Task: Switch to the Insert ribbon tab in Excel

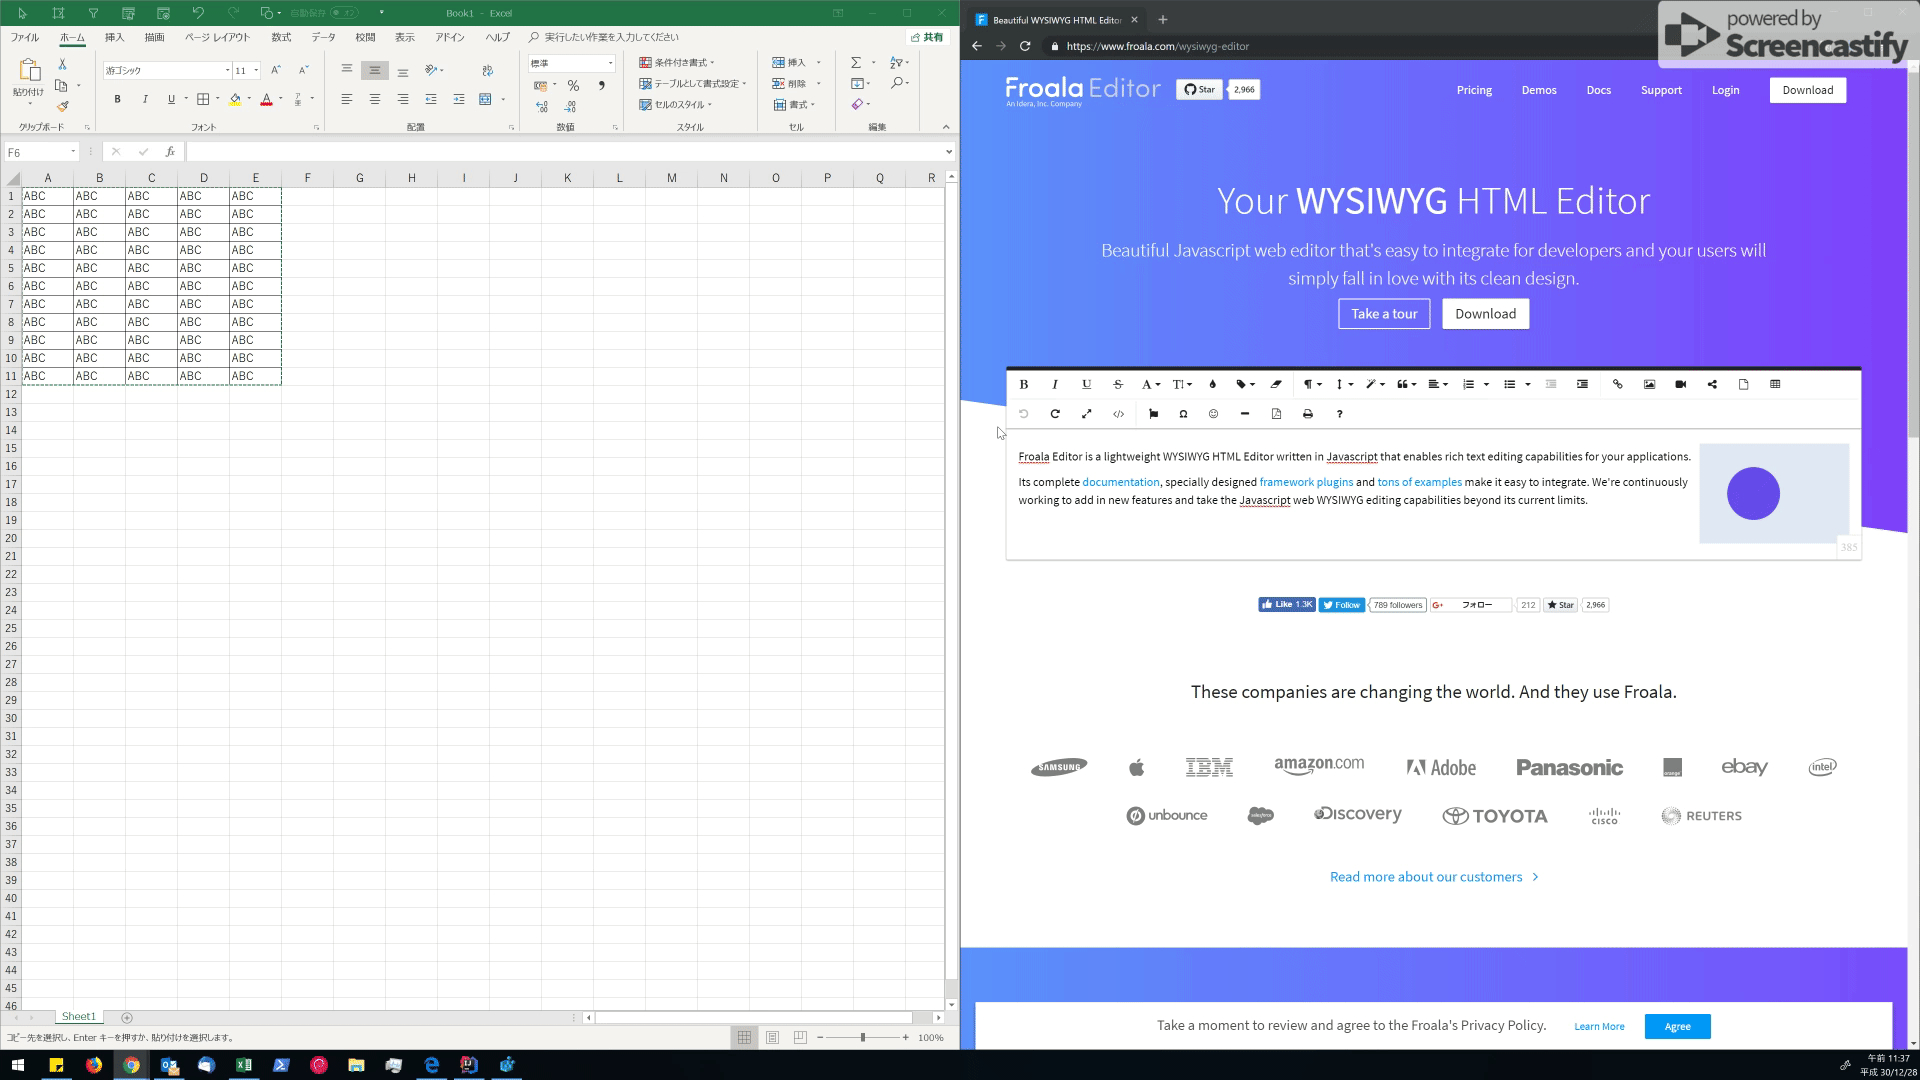Action: pos(115,37)
